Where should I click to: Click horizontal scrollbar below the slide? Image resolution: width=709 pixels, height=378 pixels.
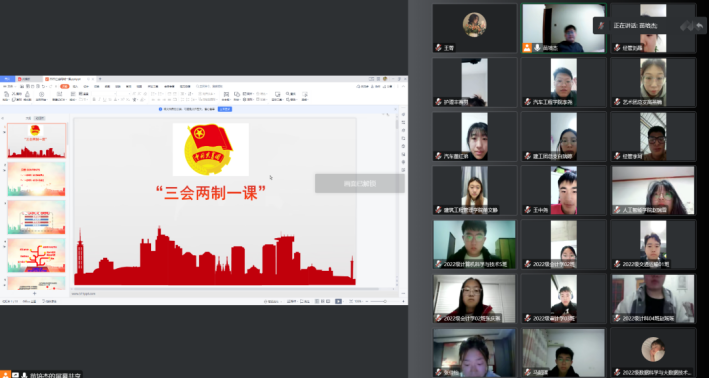tap(226, 288)
